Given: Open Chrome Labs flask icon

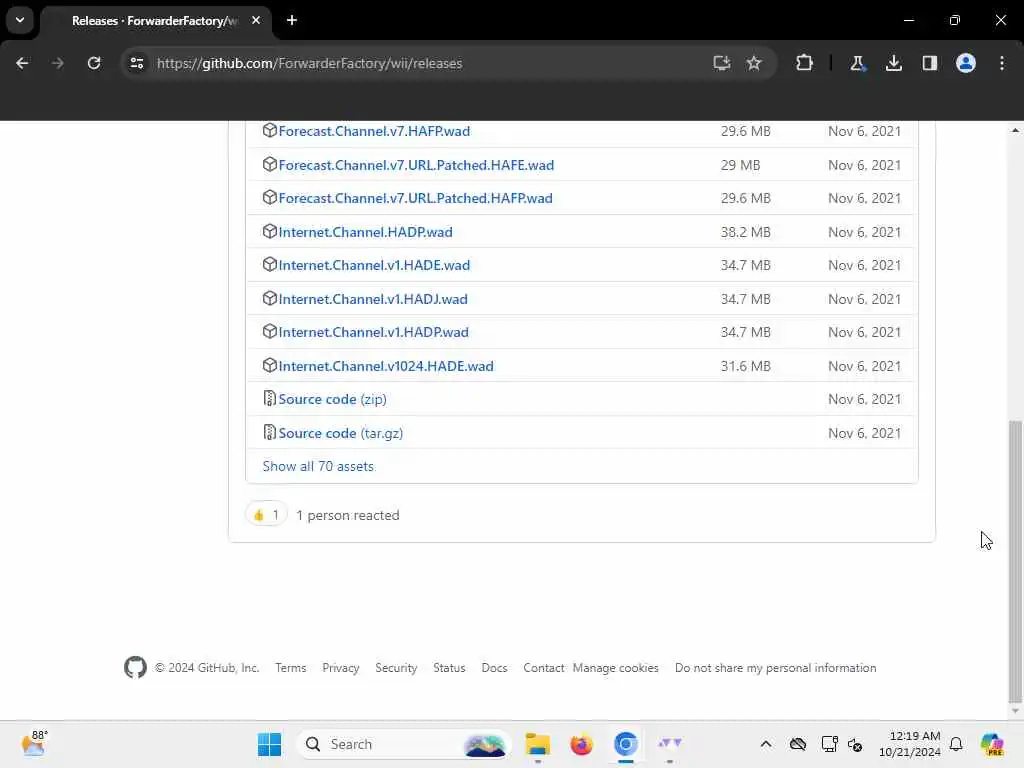Looking at the screenshot, I should (x=857, y=63).
